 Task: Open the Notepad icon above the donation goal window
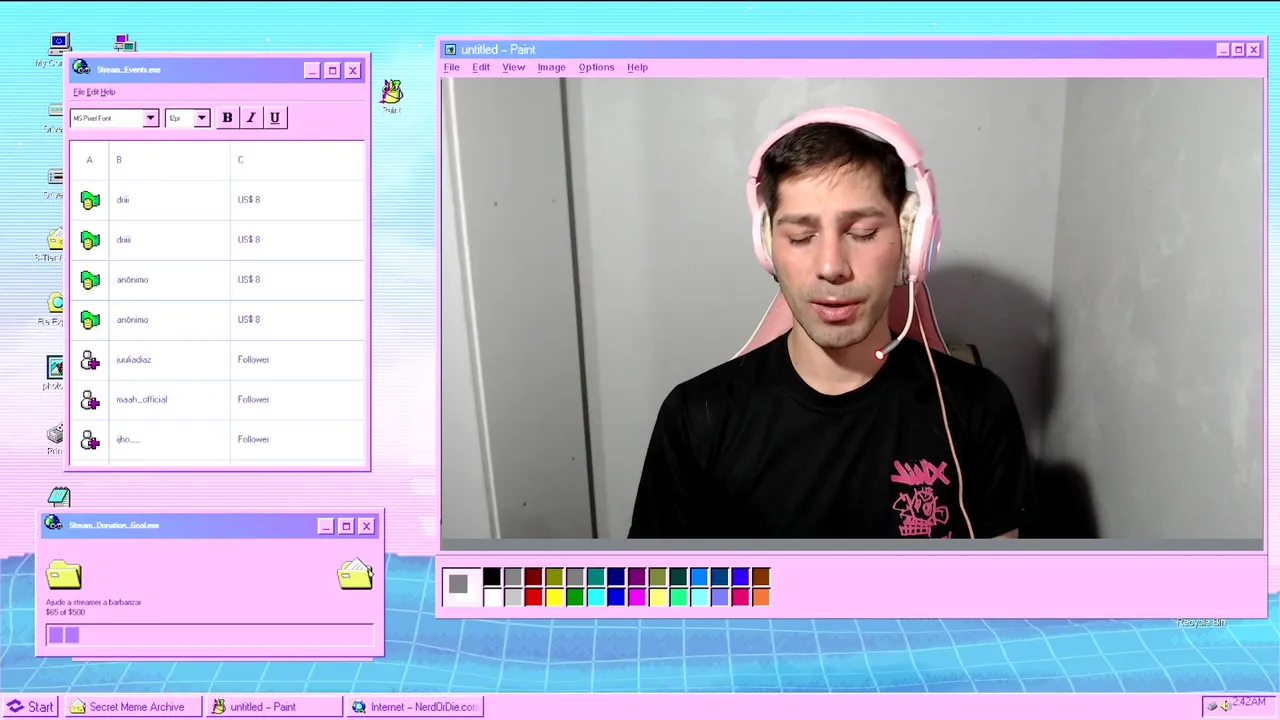(59, 496)
